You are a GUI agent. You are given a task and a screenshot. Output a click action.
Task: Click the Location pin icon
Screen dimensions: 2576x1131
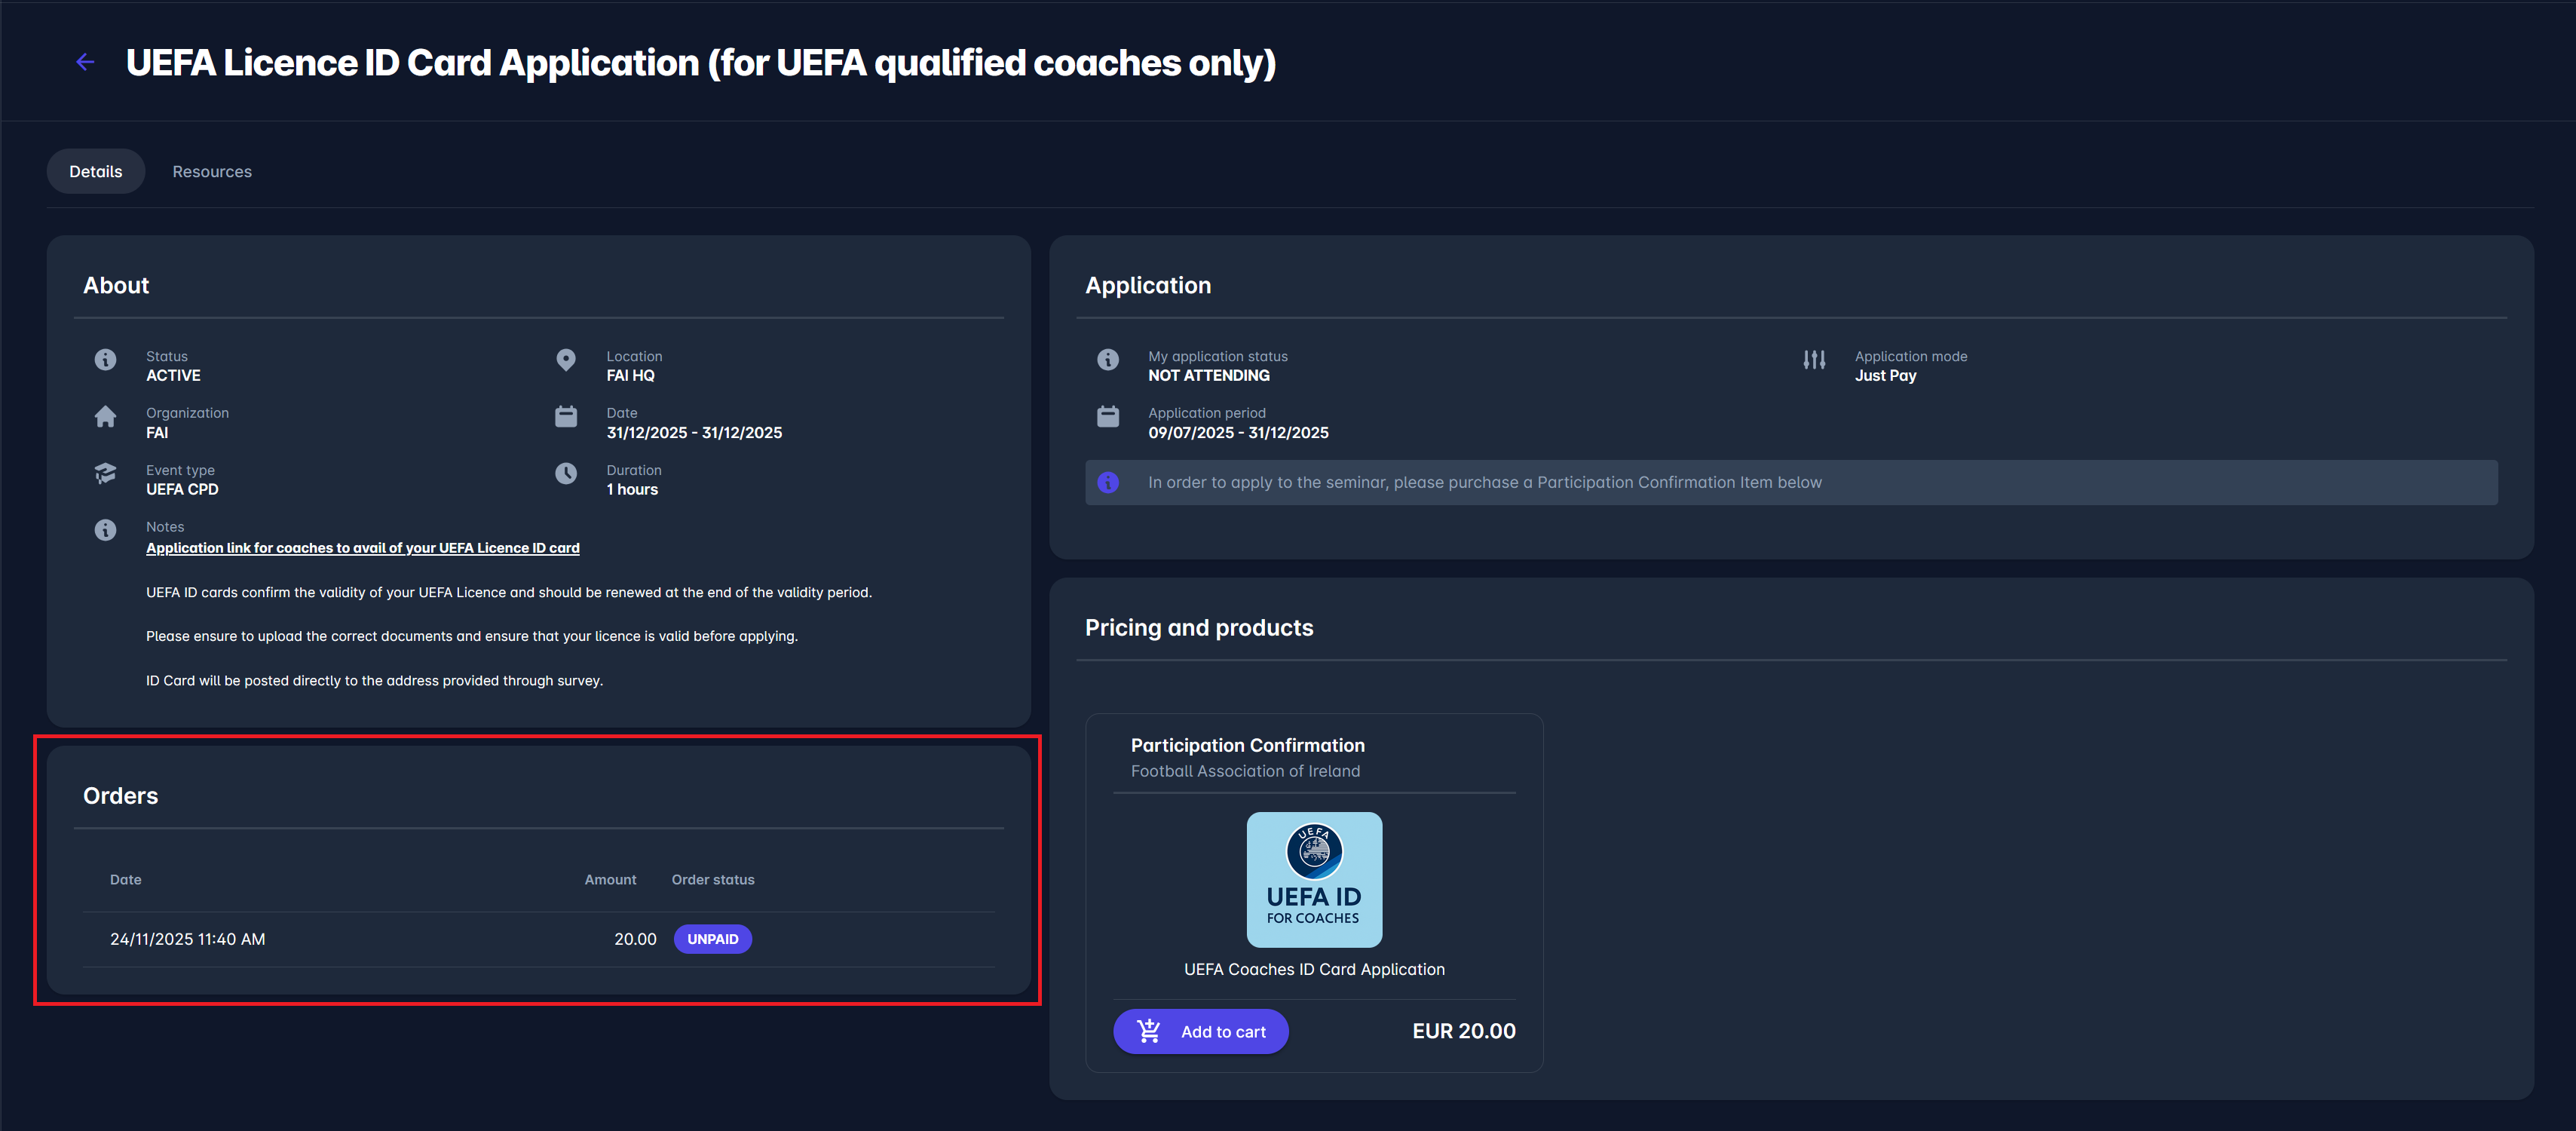click(566, 359)
